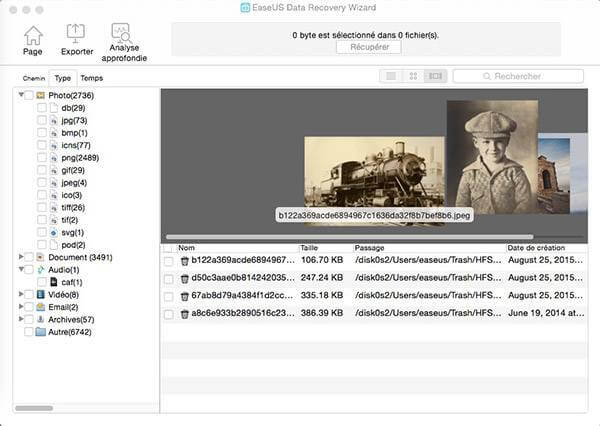Click the EaseUS app title icon
600x426 pixels.
tap(245, 8)
